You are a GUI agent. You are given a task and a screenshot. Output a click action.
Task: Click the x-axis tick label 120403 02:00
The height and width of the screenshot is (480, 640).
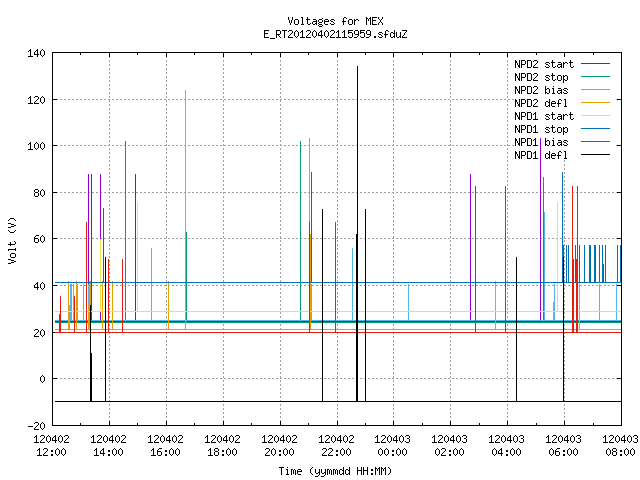[x=449, y=446]
